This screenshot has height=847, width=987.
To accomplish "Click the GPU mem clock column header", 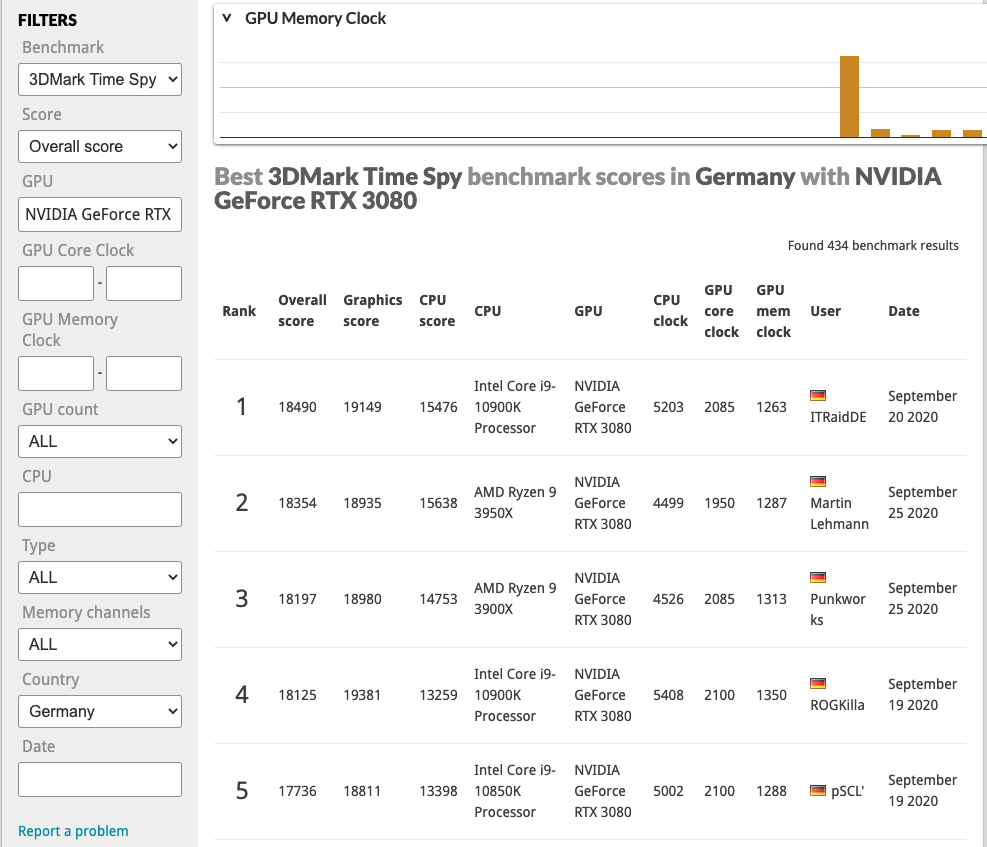I will point(773,311).
